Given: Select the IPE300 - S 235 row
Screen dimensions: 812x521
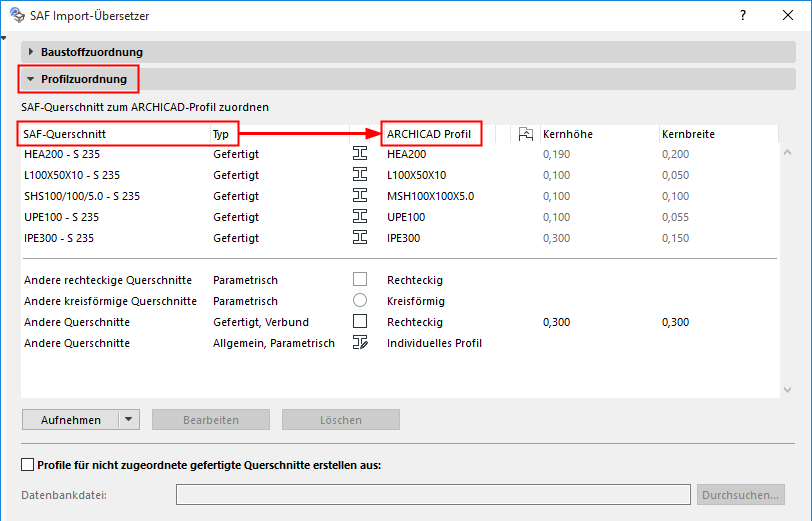Looking at the screenshot, I should 400,238.
